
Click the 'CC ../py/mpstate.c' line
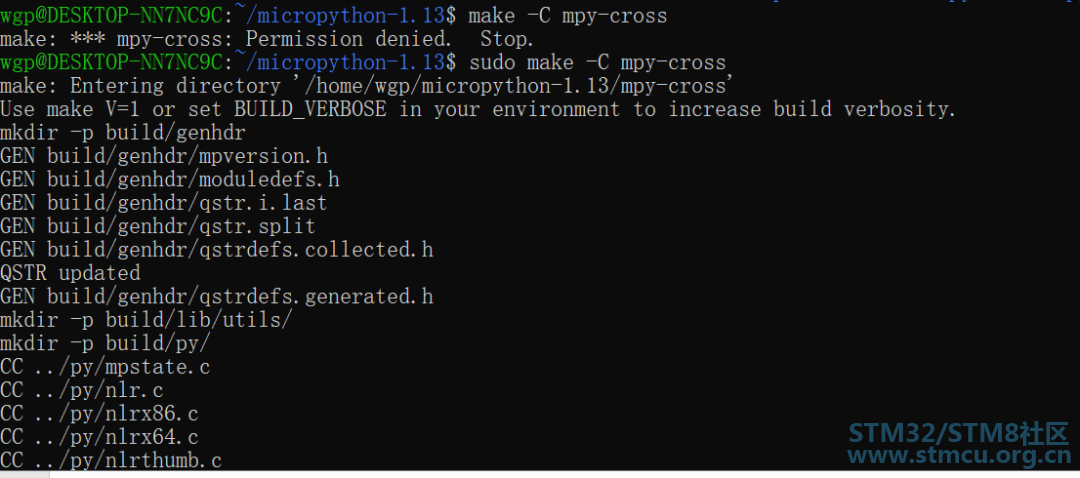click(x=105, y=367)
